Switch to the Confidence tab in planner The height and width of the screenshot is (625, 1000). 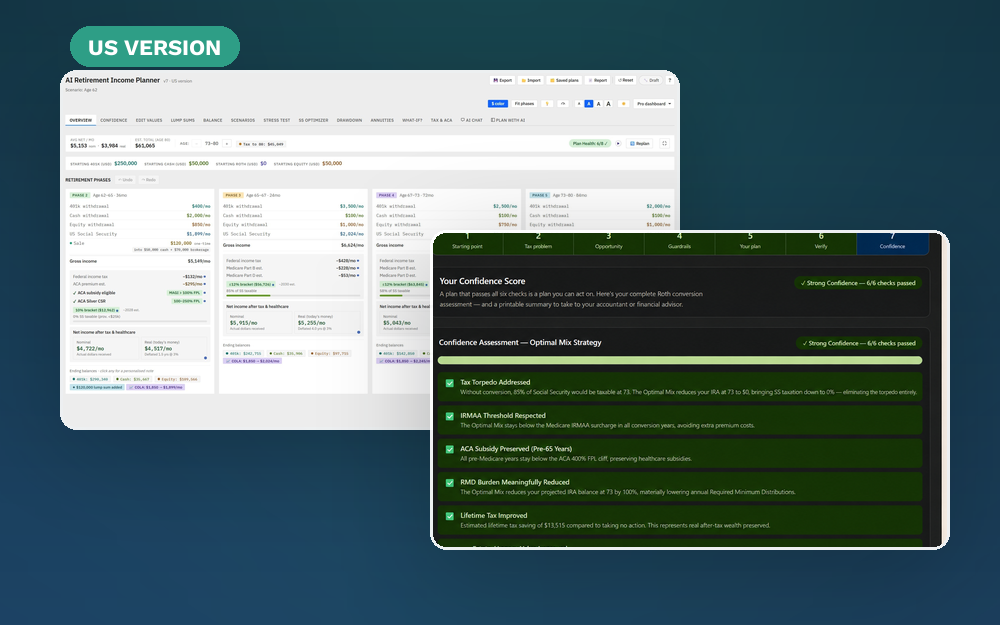point(114,120)
